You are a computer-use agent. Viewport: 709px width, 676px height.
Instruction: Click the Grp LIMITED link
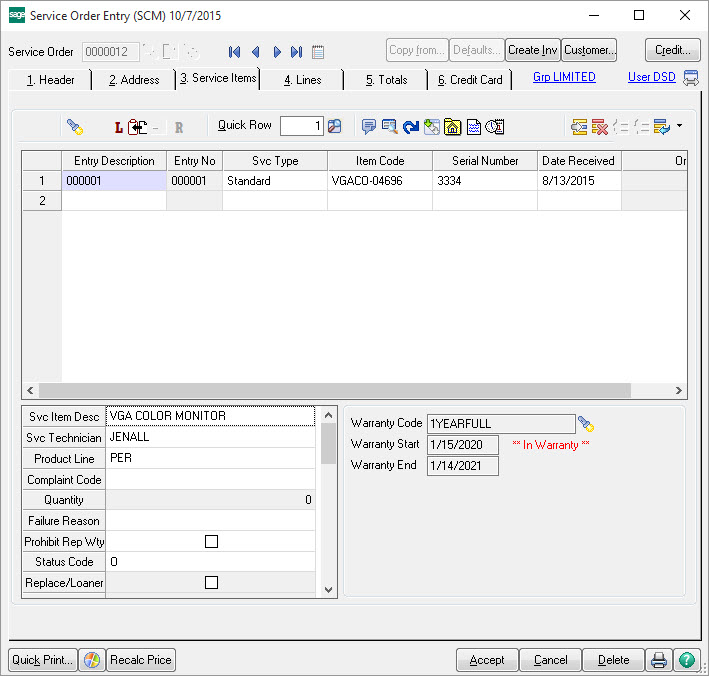pos(564,77)
